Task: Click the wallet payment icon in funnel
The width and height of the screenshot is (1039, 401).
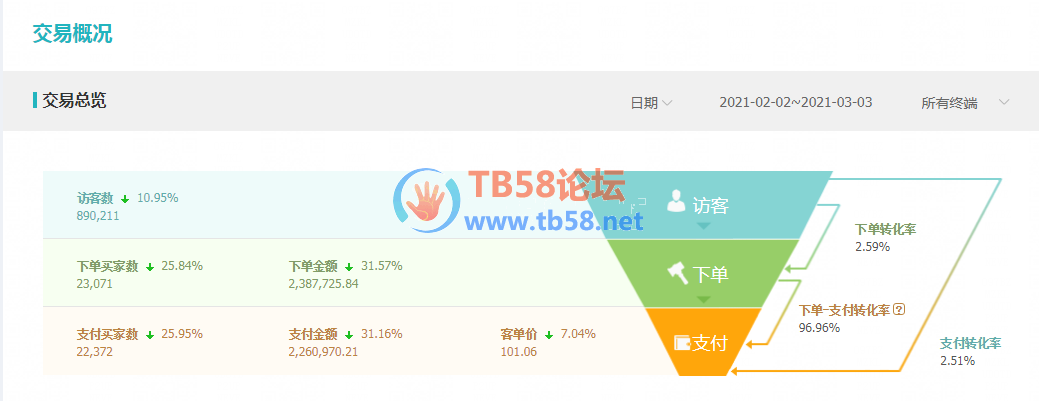Action: coord(683,343)
